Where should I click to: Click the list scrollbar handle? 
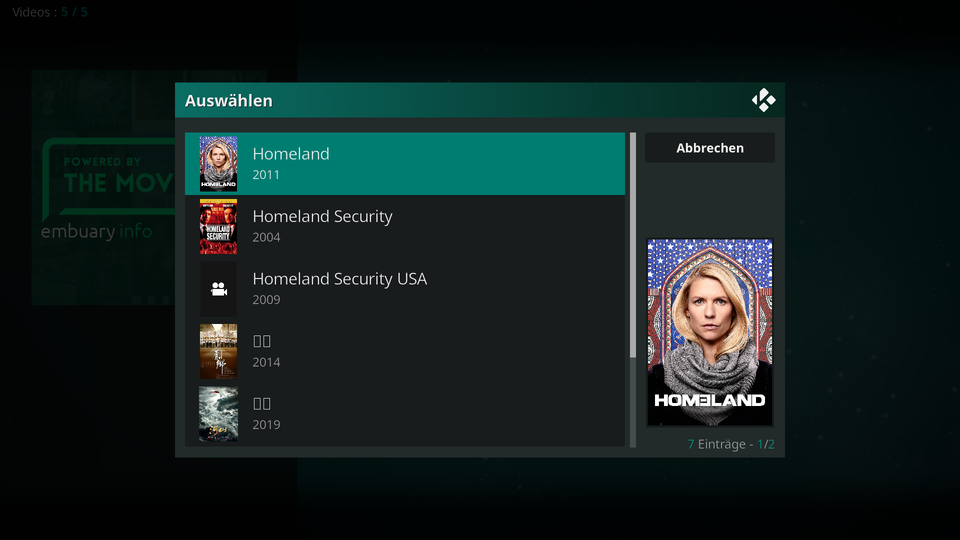(633, 245)
